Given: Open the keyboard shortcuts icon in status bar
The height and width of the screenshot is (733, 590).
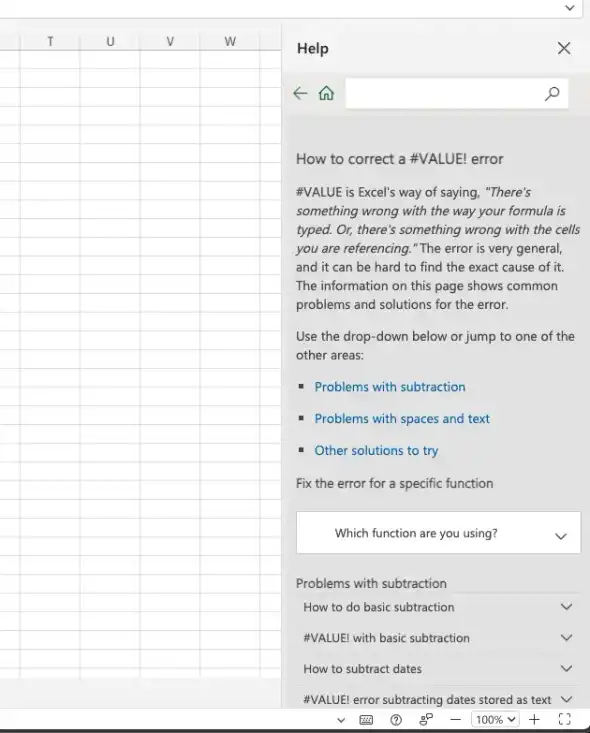Looking at the screenshot, I should coord(366,719).
